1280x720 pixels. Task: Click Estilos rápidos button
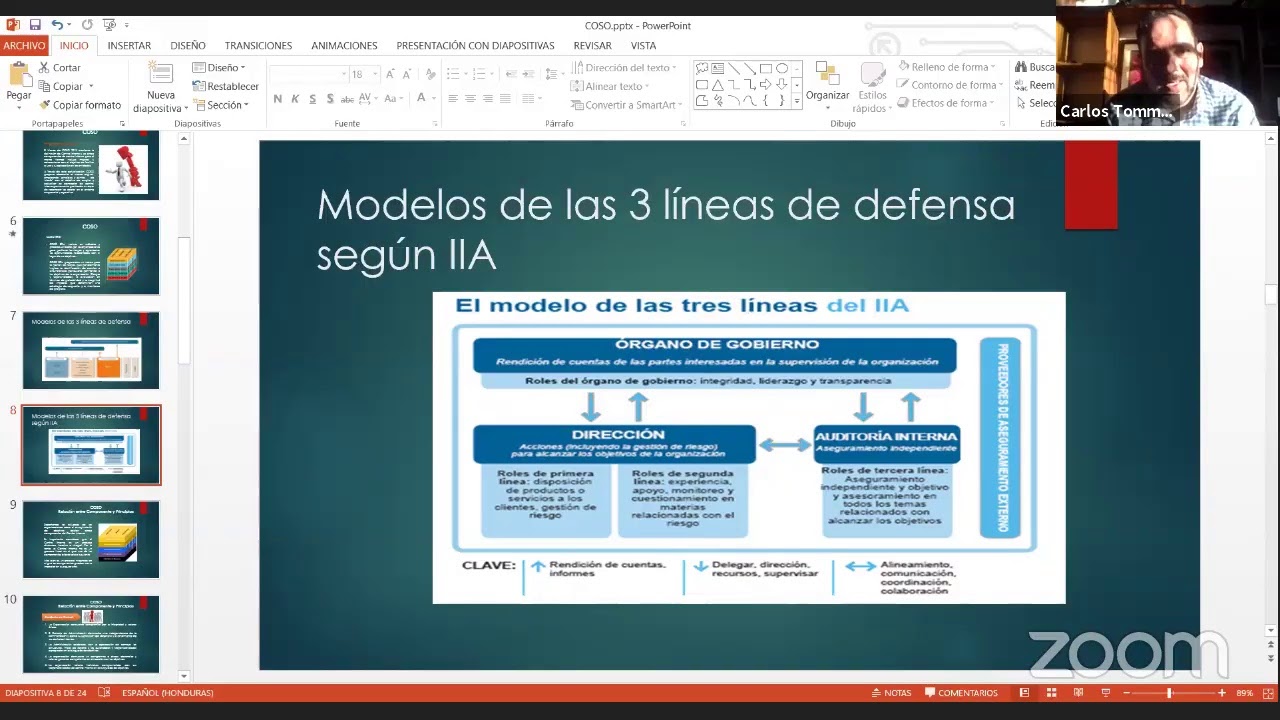(871, 88)
